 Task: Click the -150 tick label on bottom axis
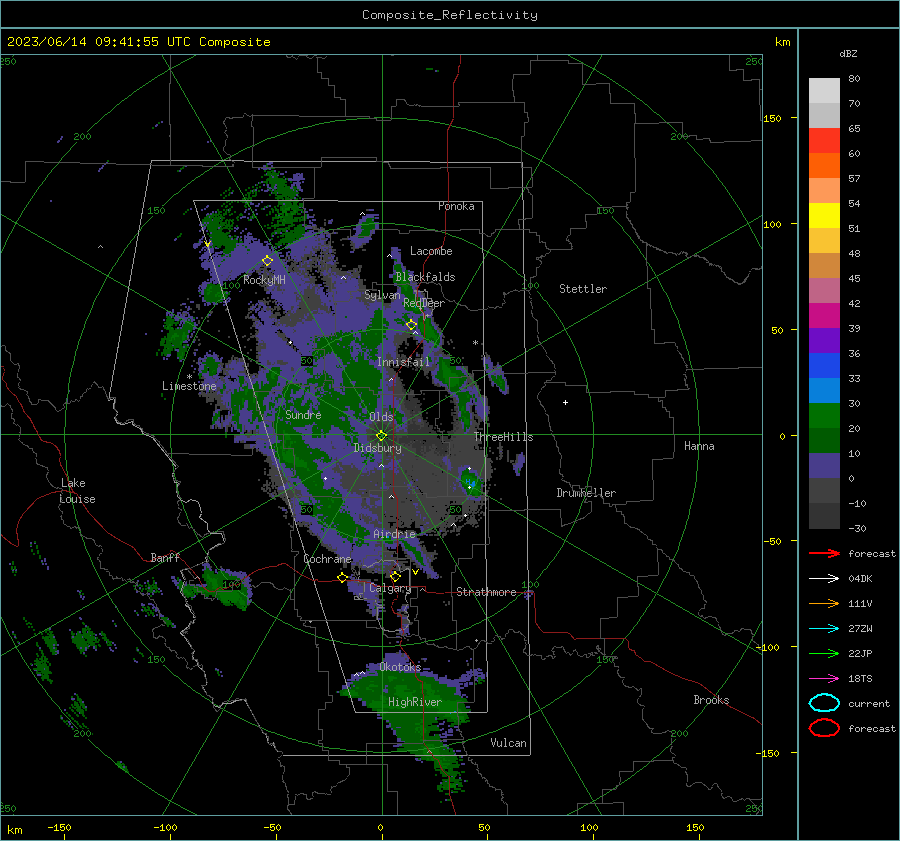click(x=59, y=827)
